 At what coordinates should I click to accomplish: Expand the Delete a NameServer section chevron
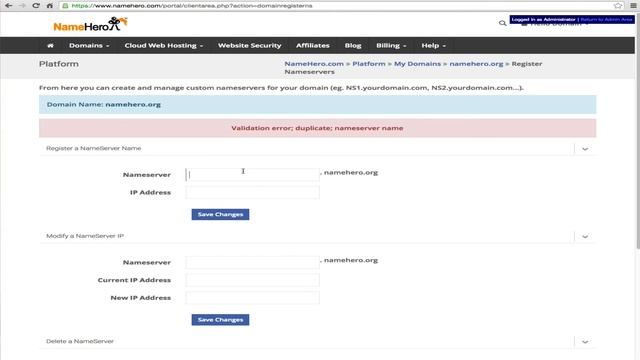click(585, 342)
